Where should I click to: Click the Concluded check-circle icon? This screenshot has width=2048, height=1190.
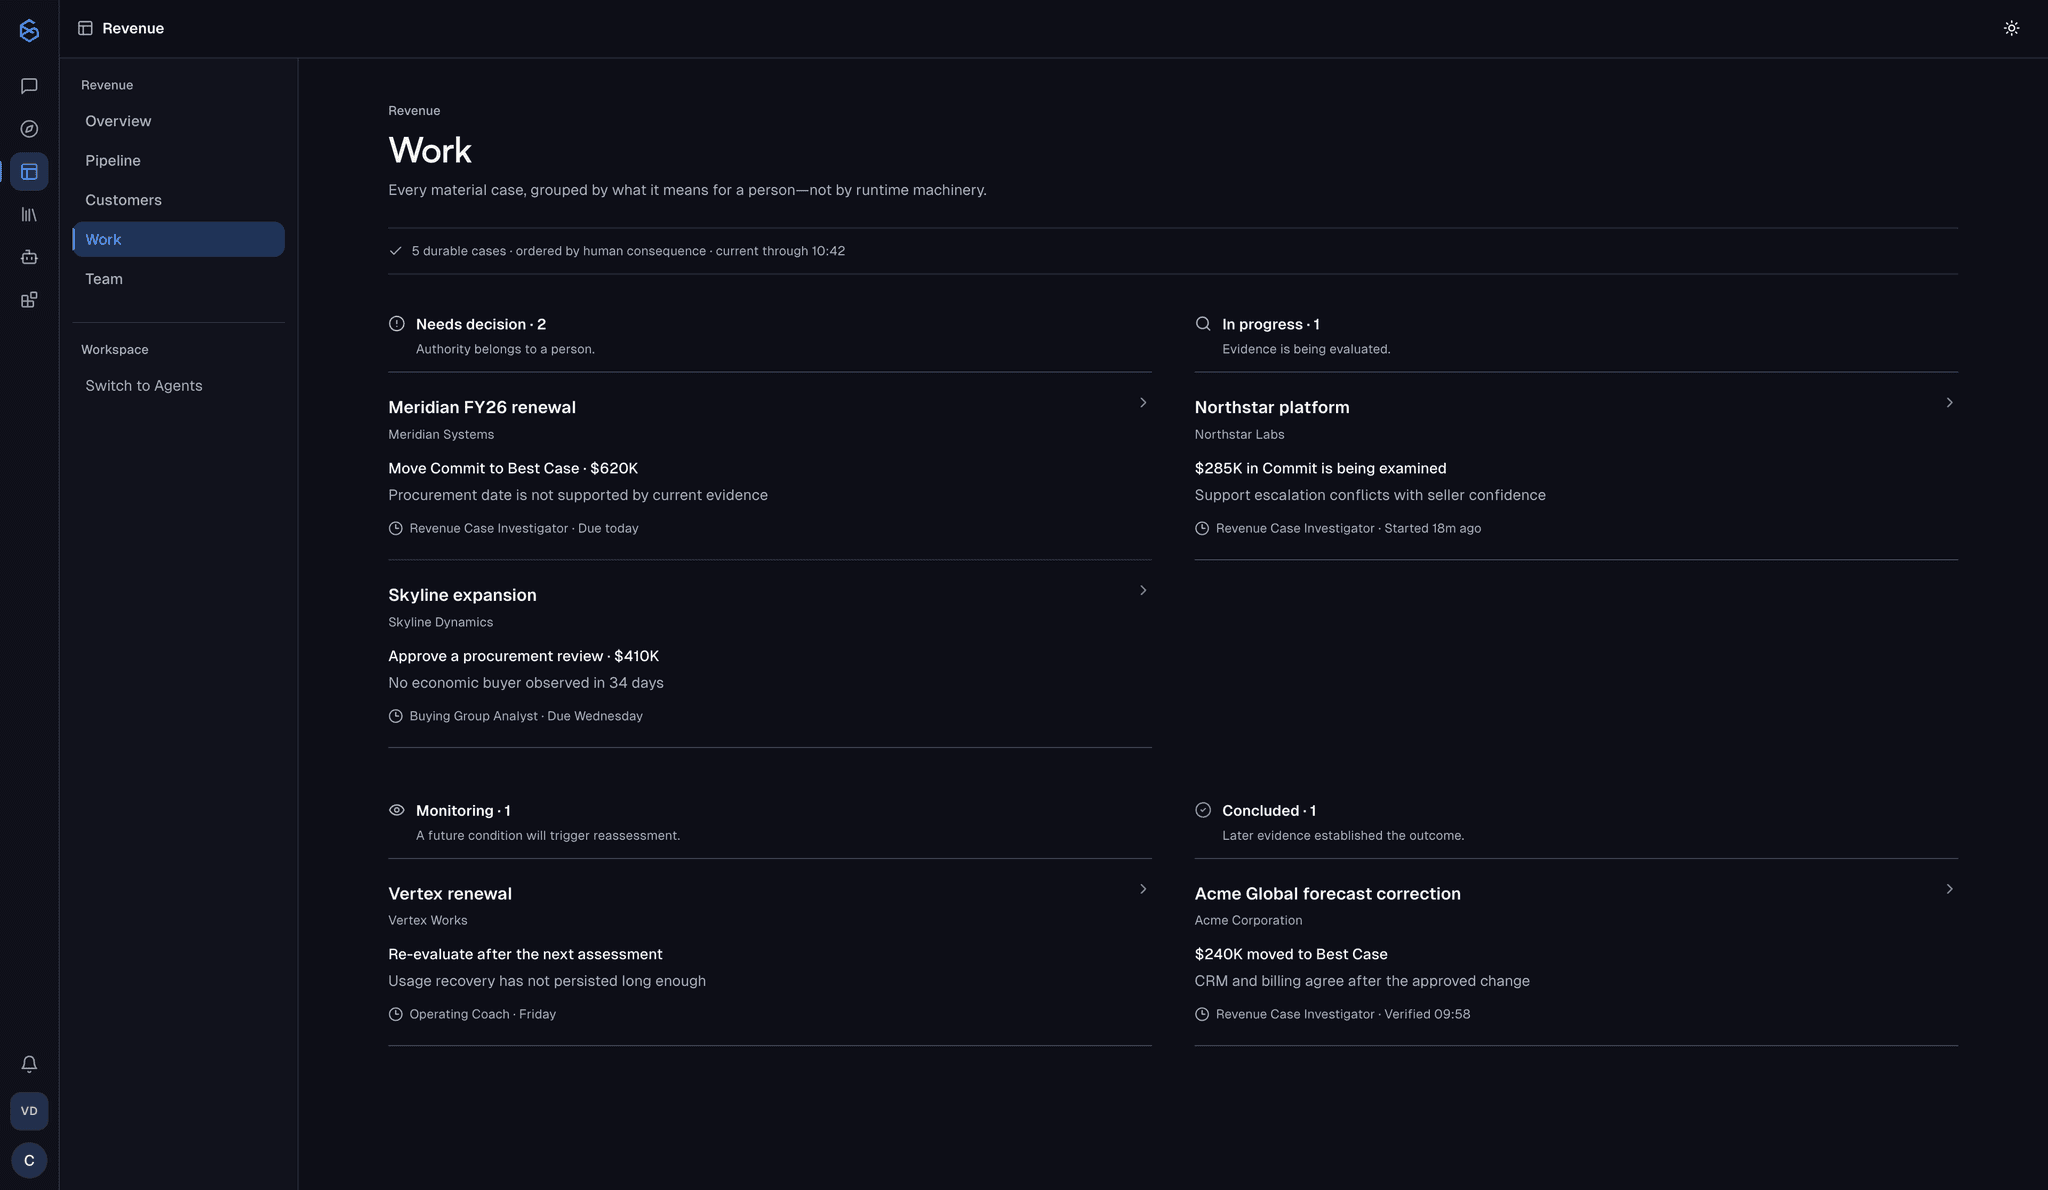click(x=1203, y=810)
